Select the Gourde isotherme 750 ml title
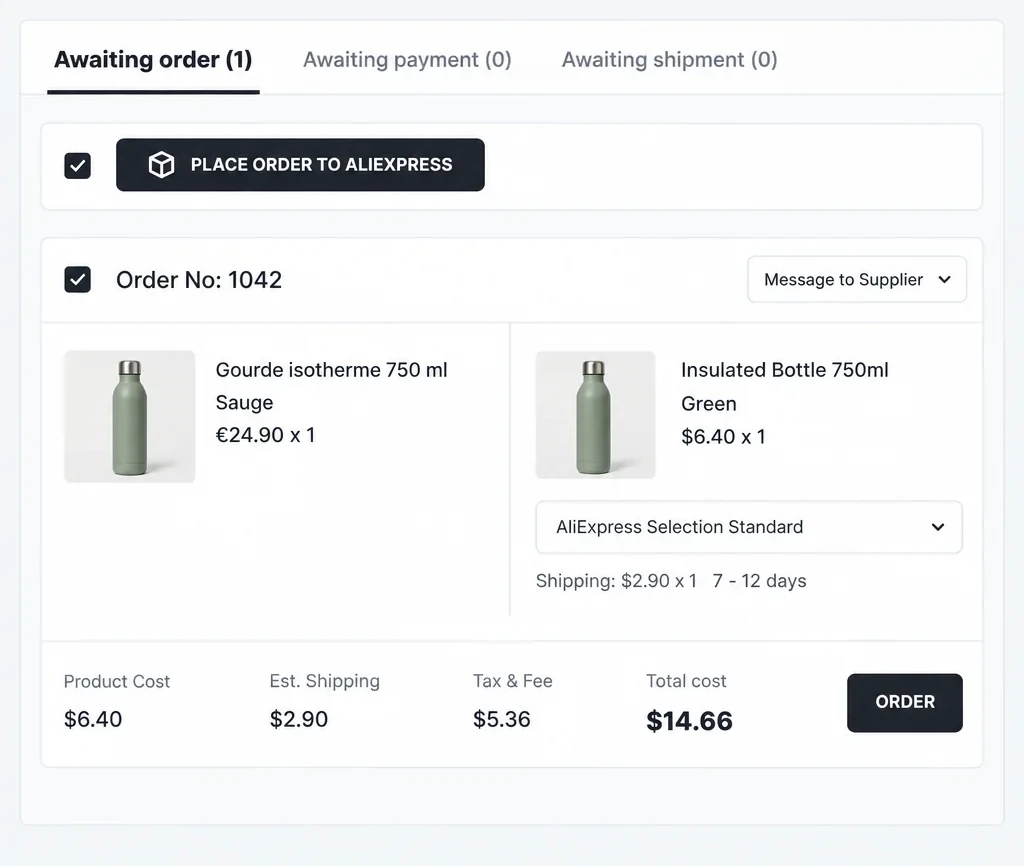Viewport: 1024px width, 866px height. click(x=332, y=370)
